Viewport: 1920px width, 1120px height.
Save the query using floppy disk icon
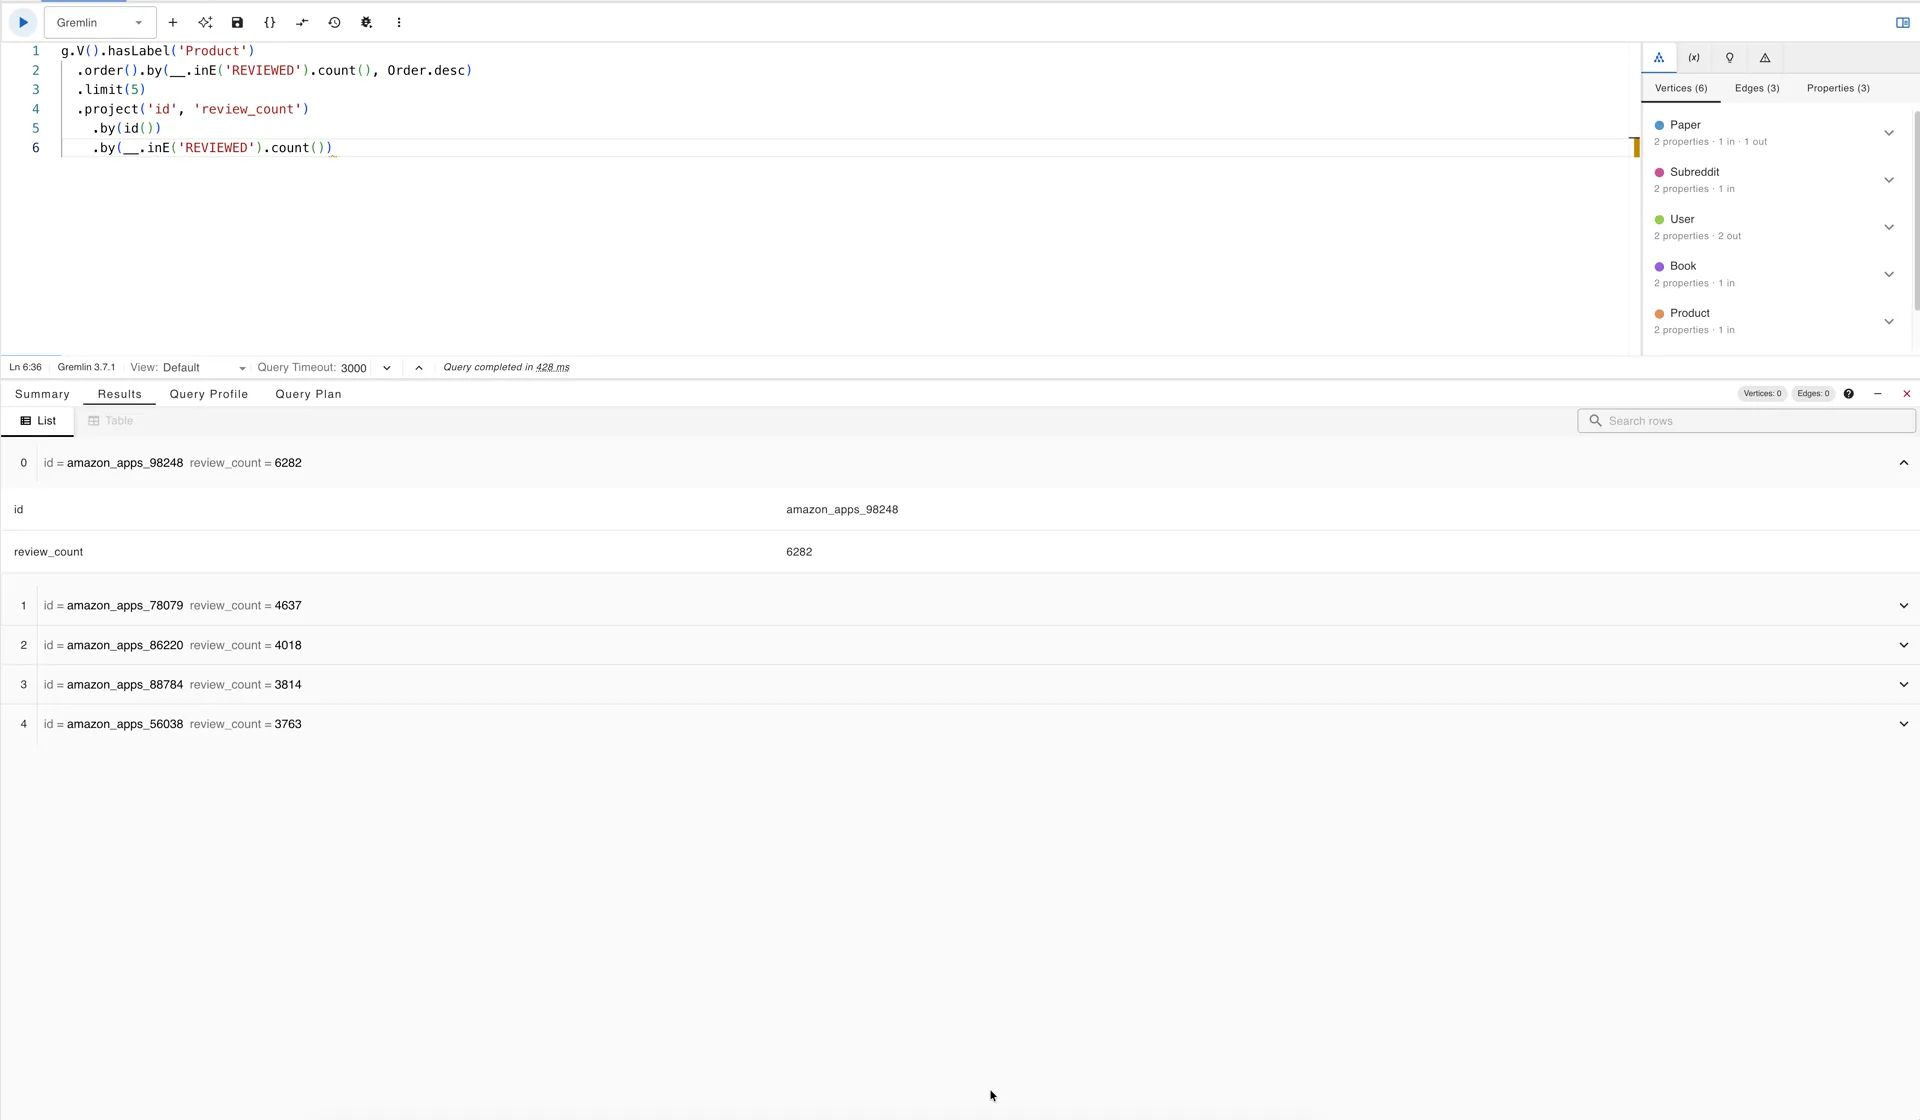pos(237,22)
